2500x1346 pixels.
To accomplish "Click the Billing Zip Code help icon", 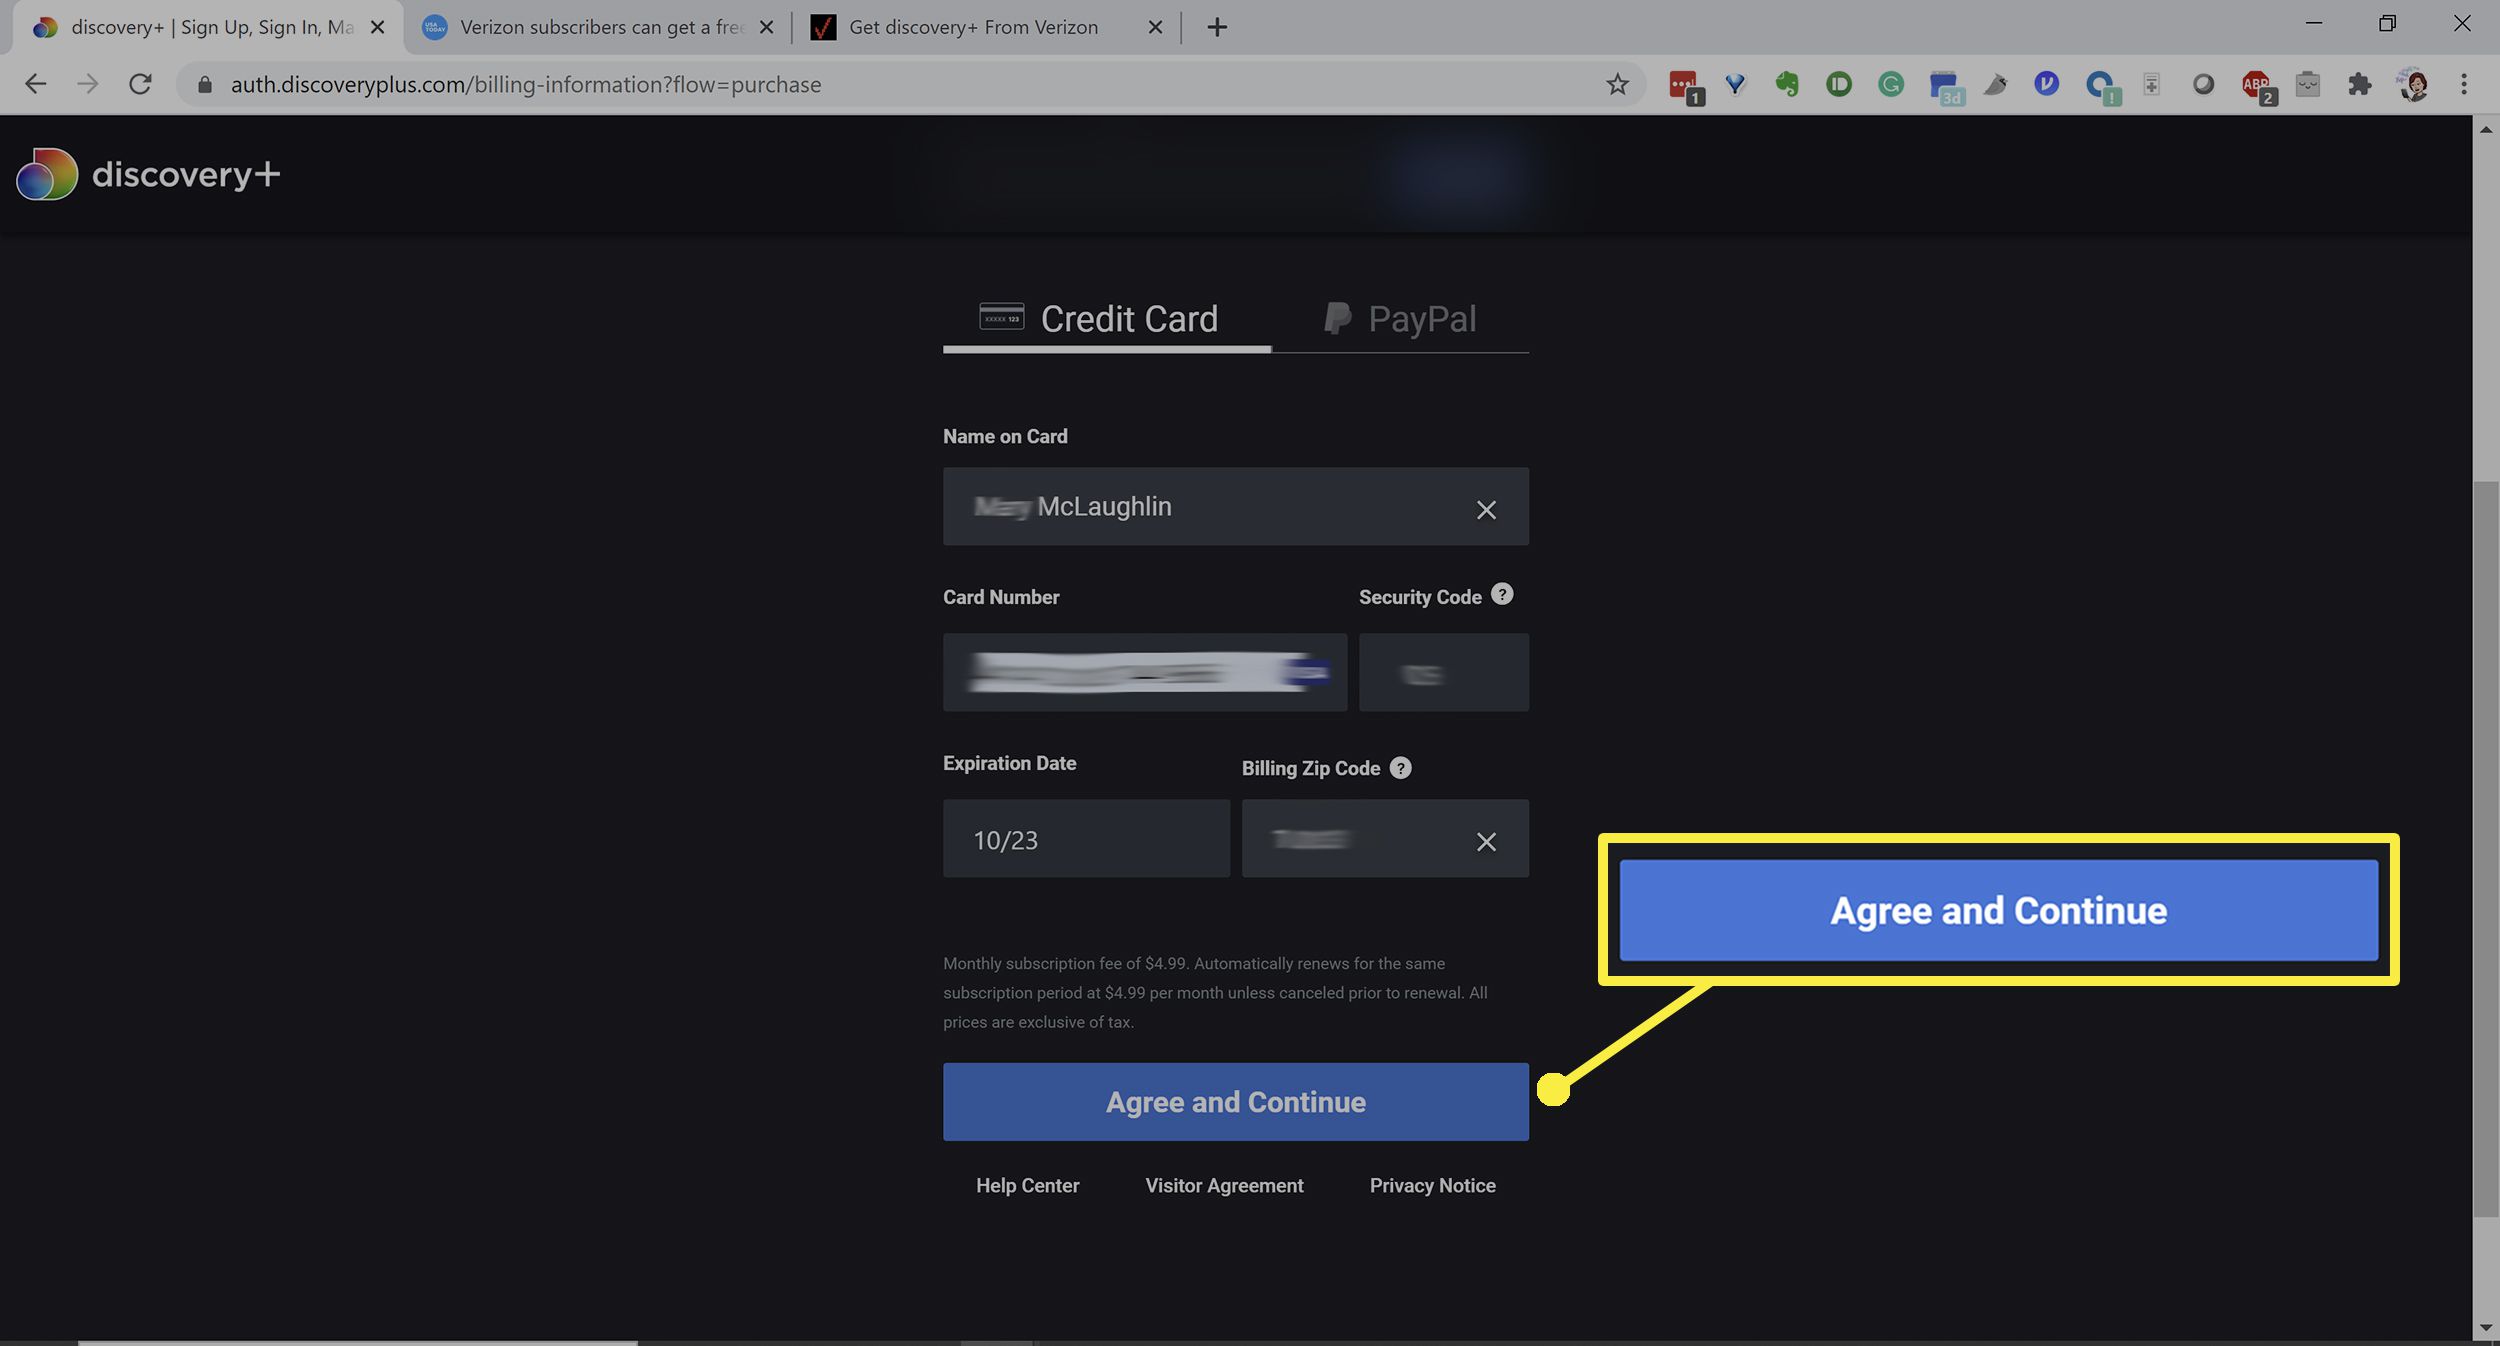I will 1400,767.
